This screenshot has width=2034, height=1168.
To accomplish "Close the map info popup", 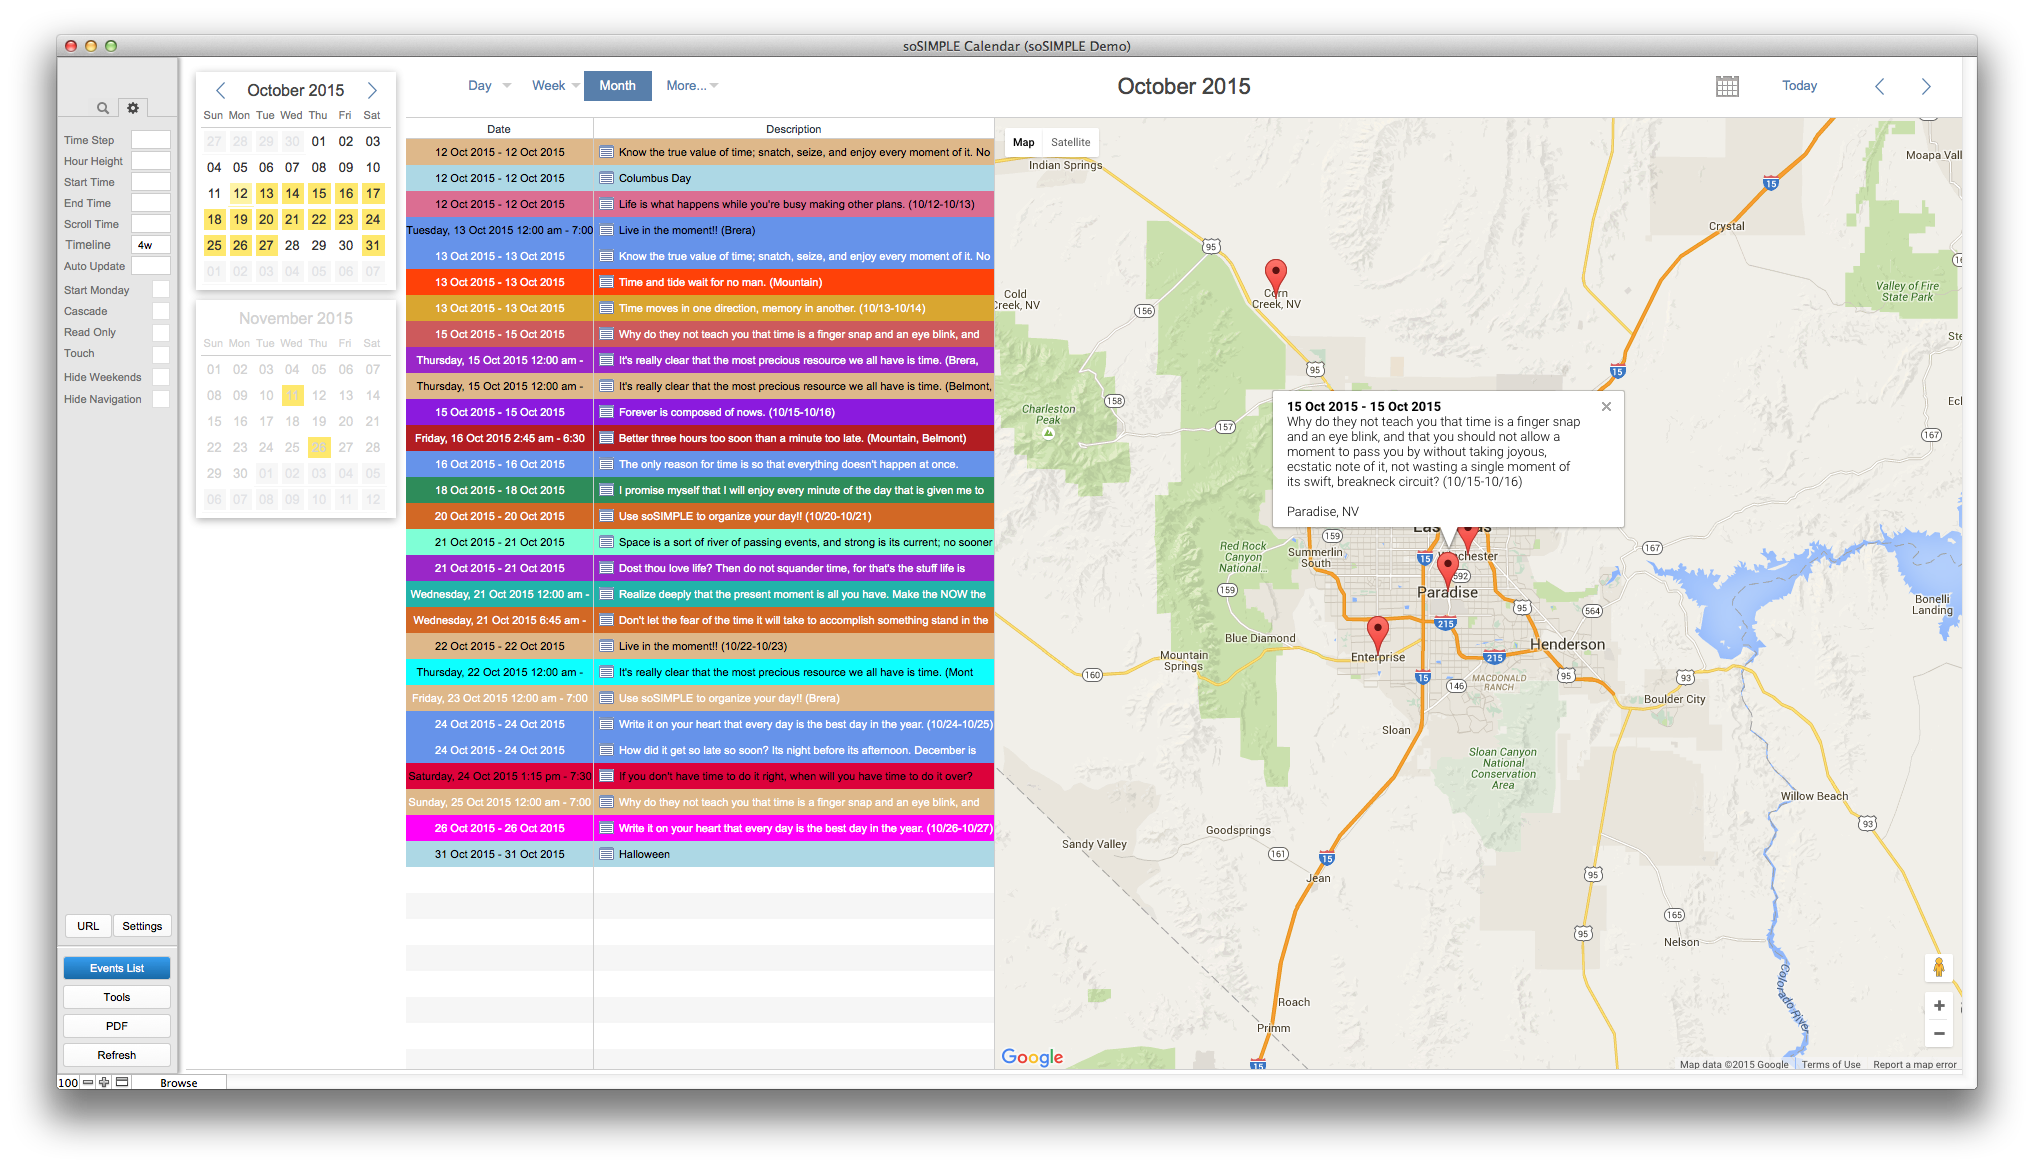I will click(1606, 407).
